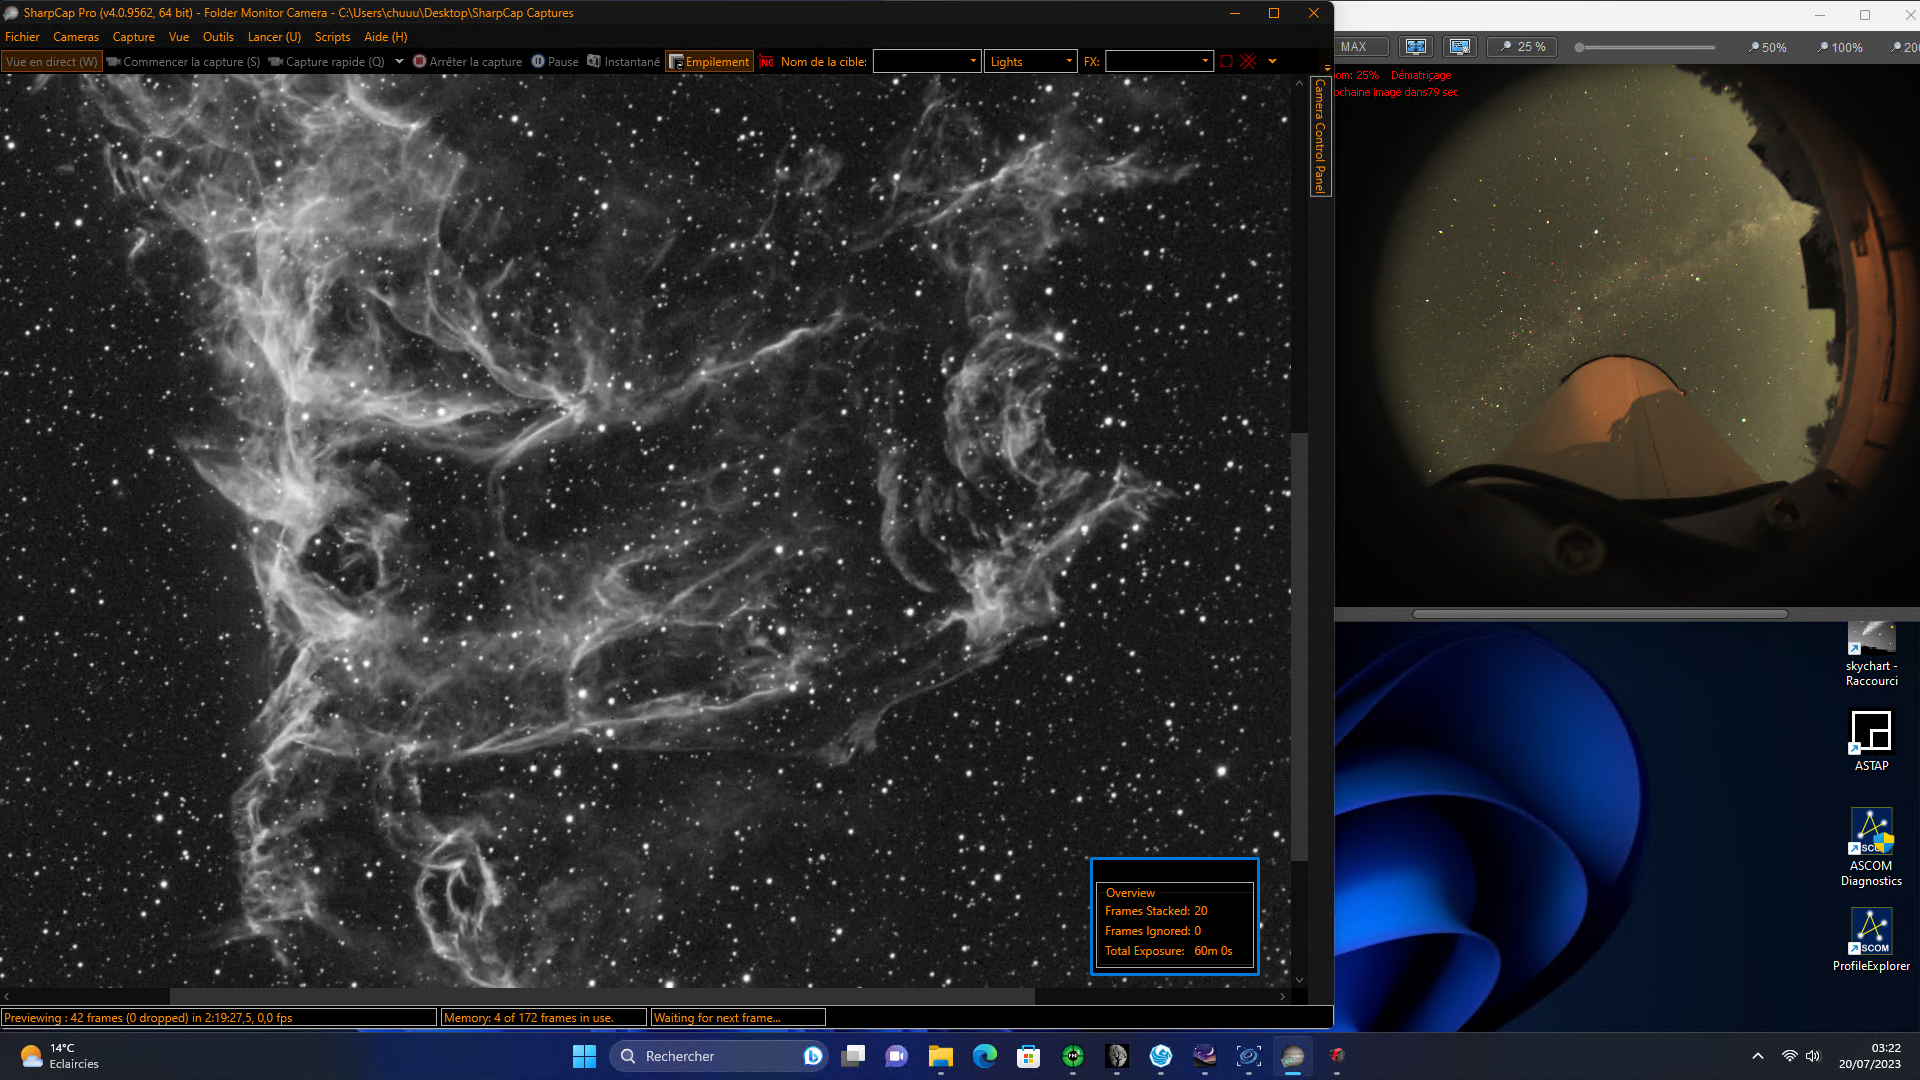
Task: Click the Memory frames in use status
Action: (x=543, y=1018)
